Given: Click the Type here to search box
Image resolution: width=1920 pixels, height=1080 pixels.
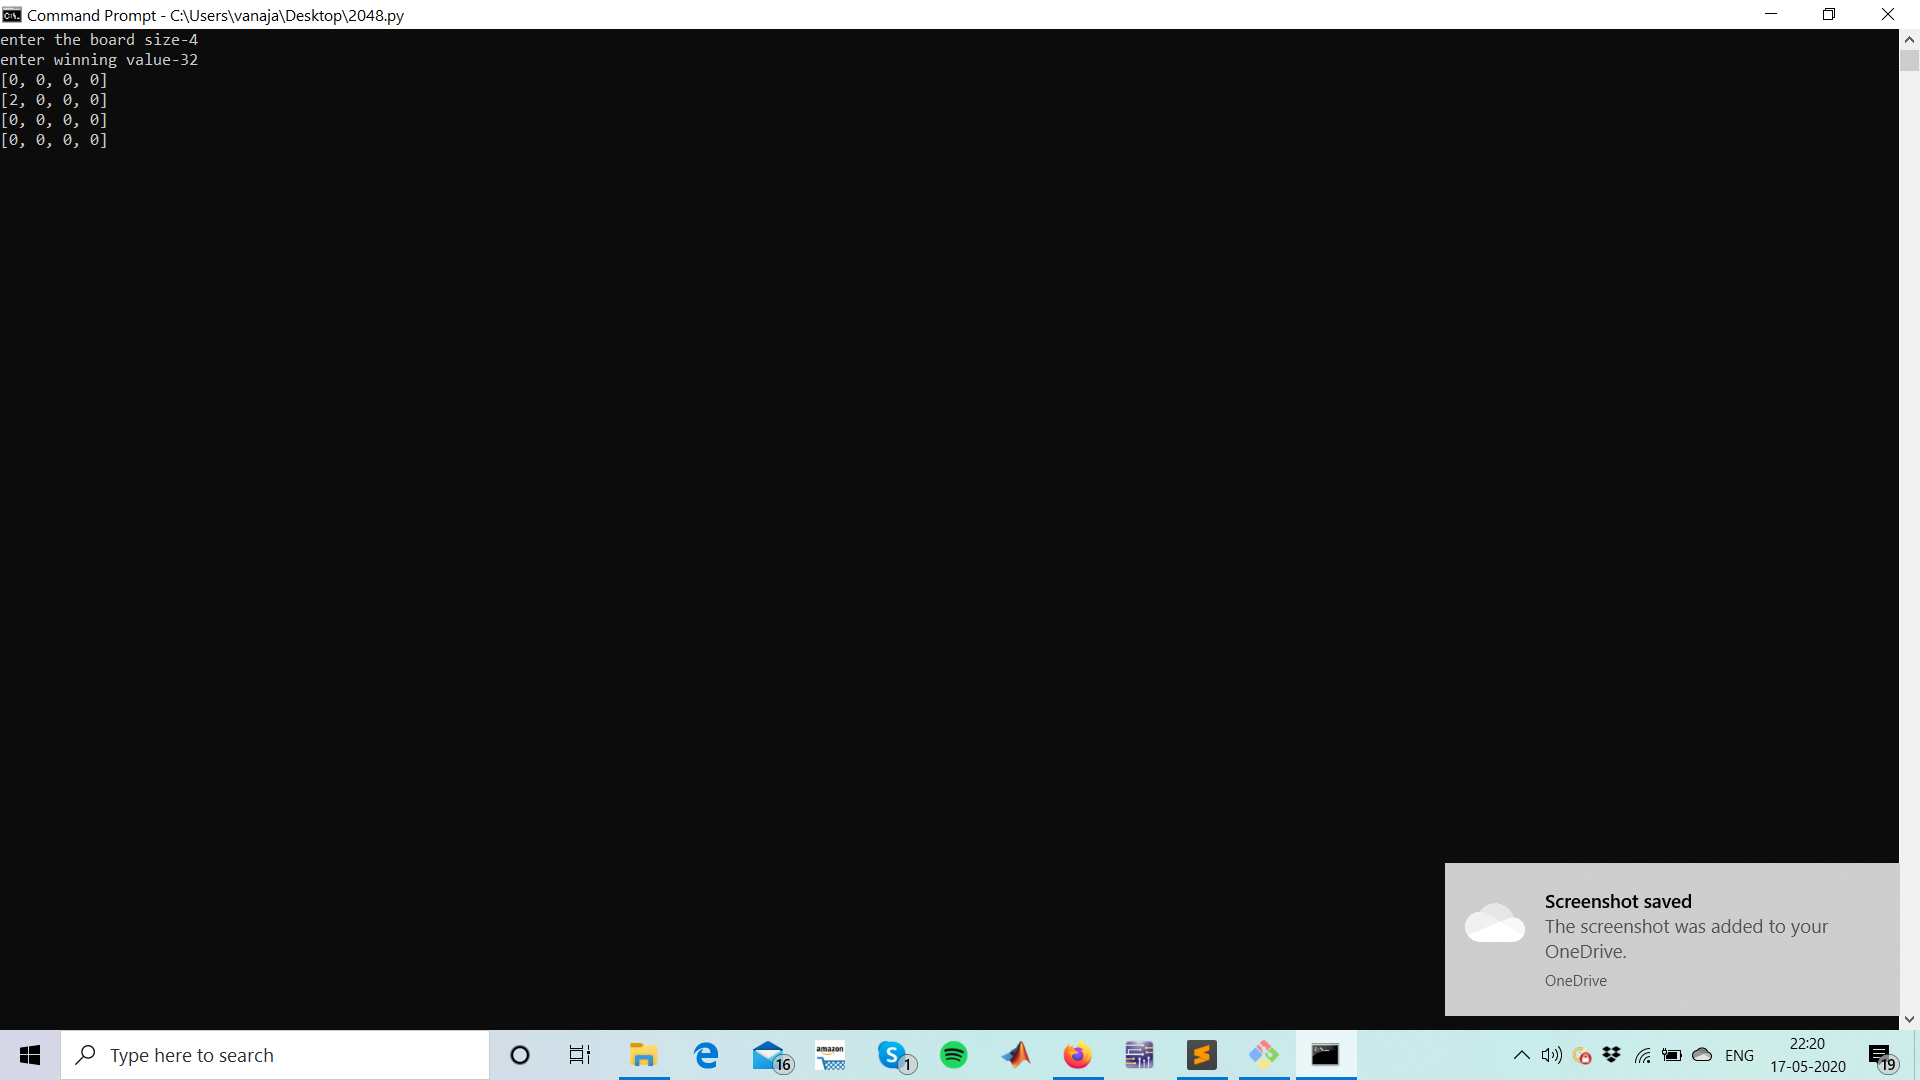Looking at the screenshot, I should (275, 1055).
